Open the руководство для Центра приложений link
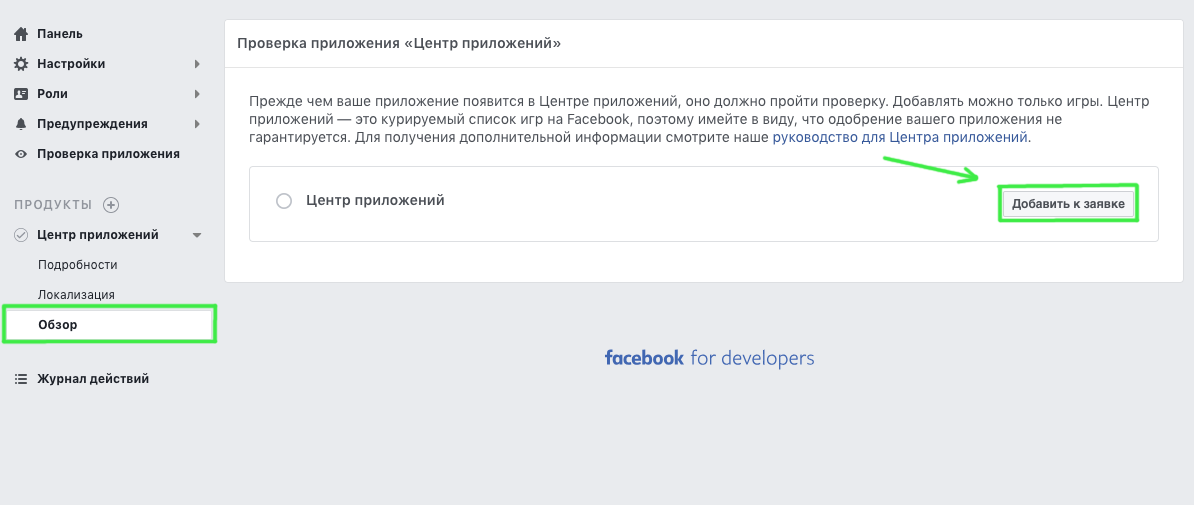1194x505 pixels. 900,138
